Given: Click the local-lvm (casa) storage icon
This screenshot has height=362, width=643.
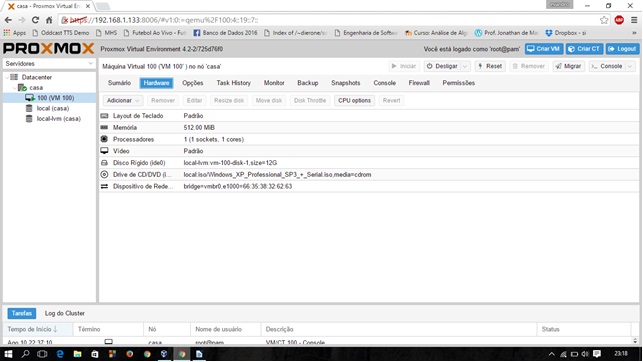Looking at the screenshot, I should click(29, 118).
